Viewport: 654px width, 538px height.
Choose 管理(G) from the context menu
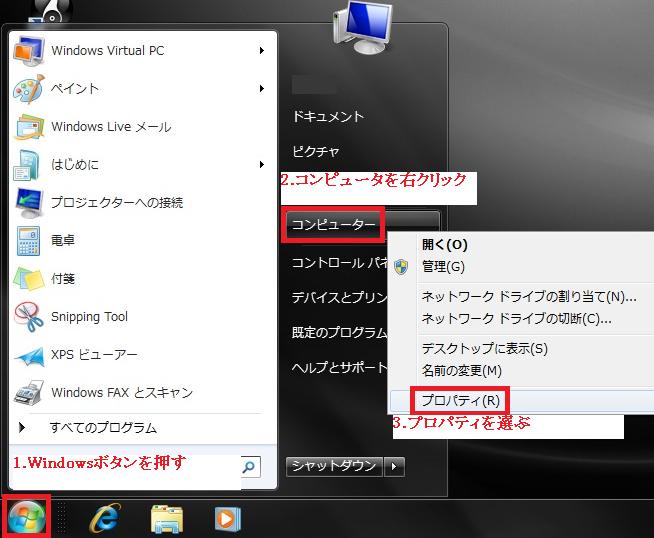443,267
